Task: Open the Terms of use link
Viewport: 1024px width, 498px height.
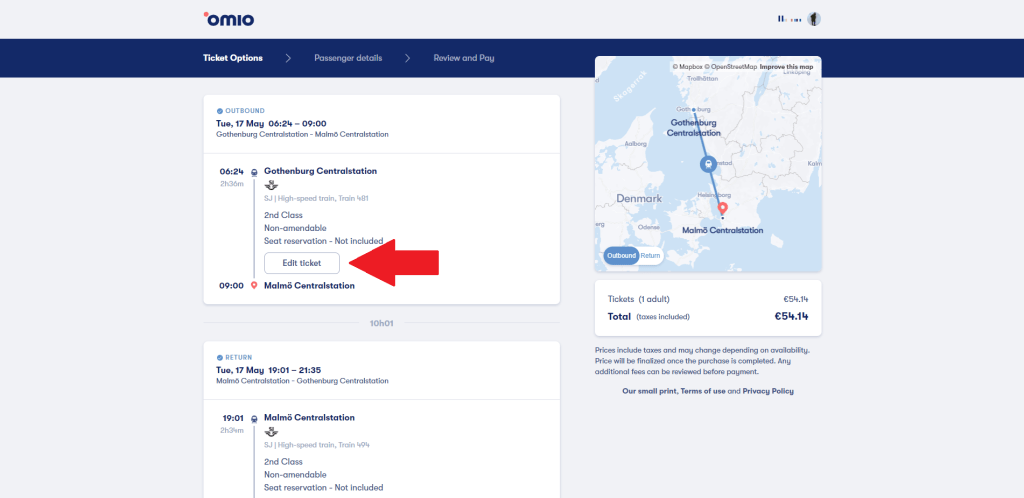Action: click(702, 391)
